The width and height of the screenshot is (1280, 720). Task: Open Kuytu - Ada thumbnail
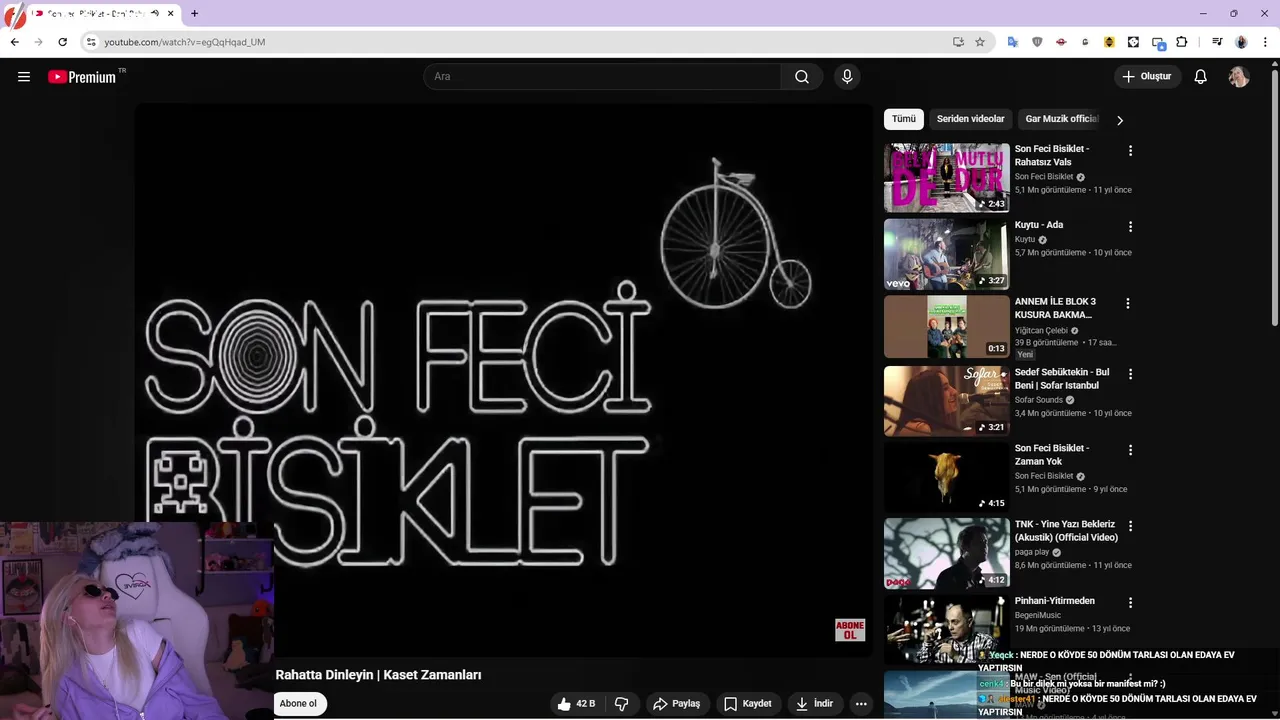click(x=946, y=254)
